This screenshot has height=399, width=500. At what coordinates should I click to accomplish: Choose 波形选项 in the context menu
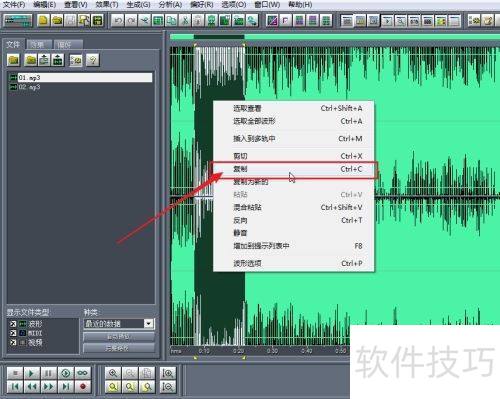point(294,263)
